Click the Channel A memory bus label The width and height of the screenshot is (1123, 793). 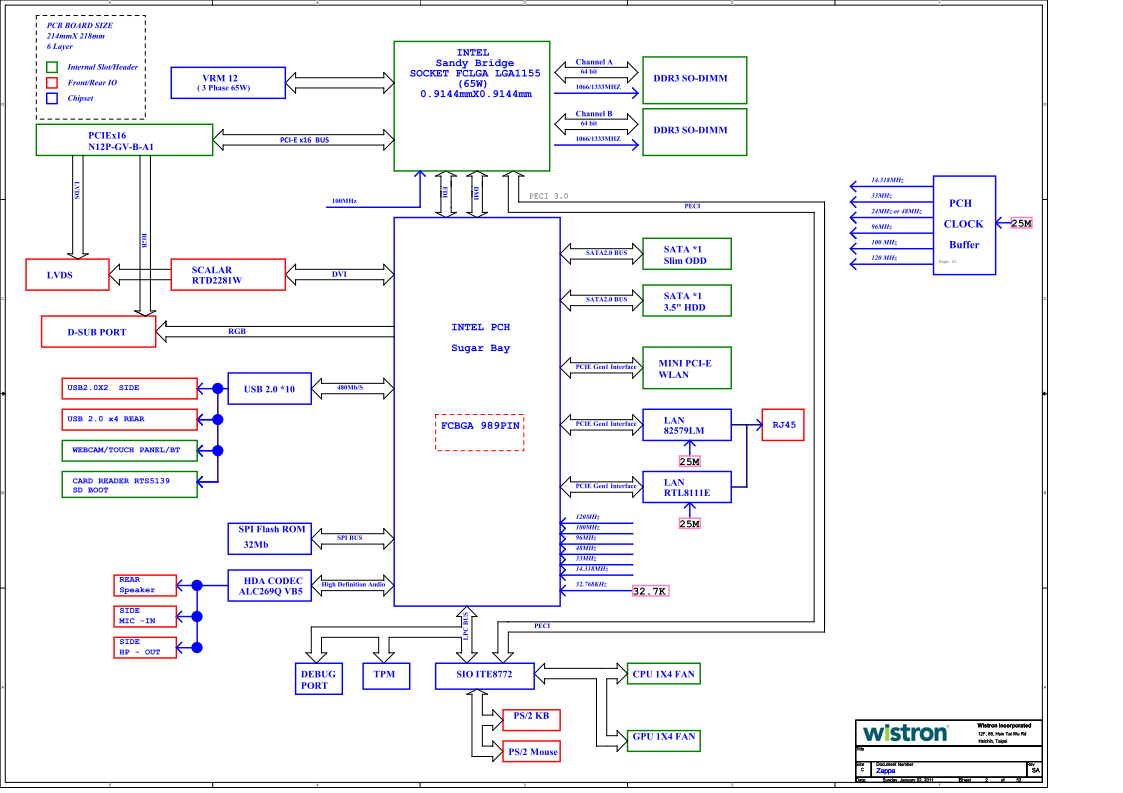pos(594,62)
